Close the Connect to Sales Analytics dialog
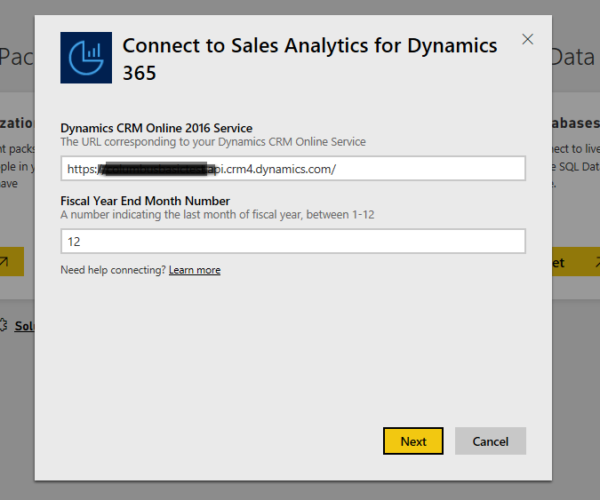600x500 pixels. click(x=528, y=39)
